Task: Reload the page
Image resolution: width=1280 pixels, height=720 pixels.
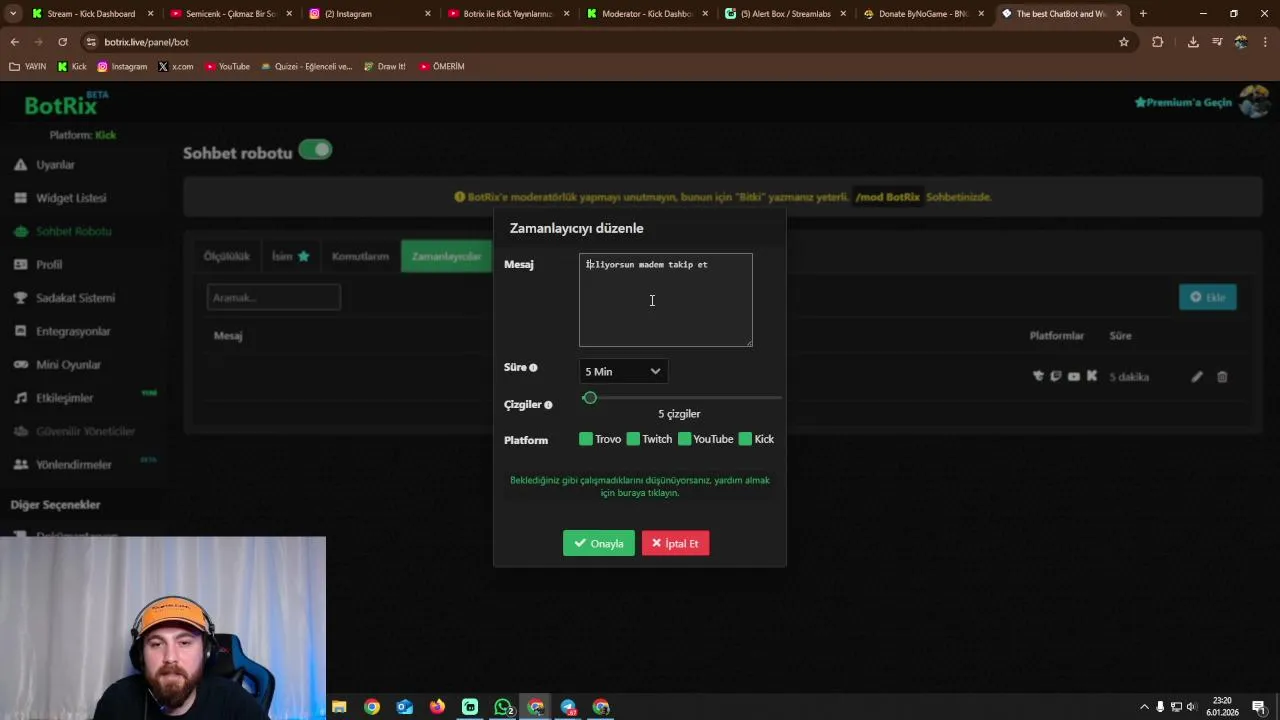Action: (62, 42)
